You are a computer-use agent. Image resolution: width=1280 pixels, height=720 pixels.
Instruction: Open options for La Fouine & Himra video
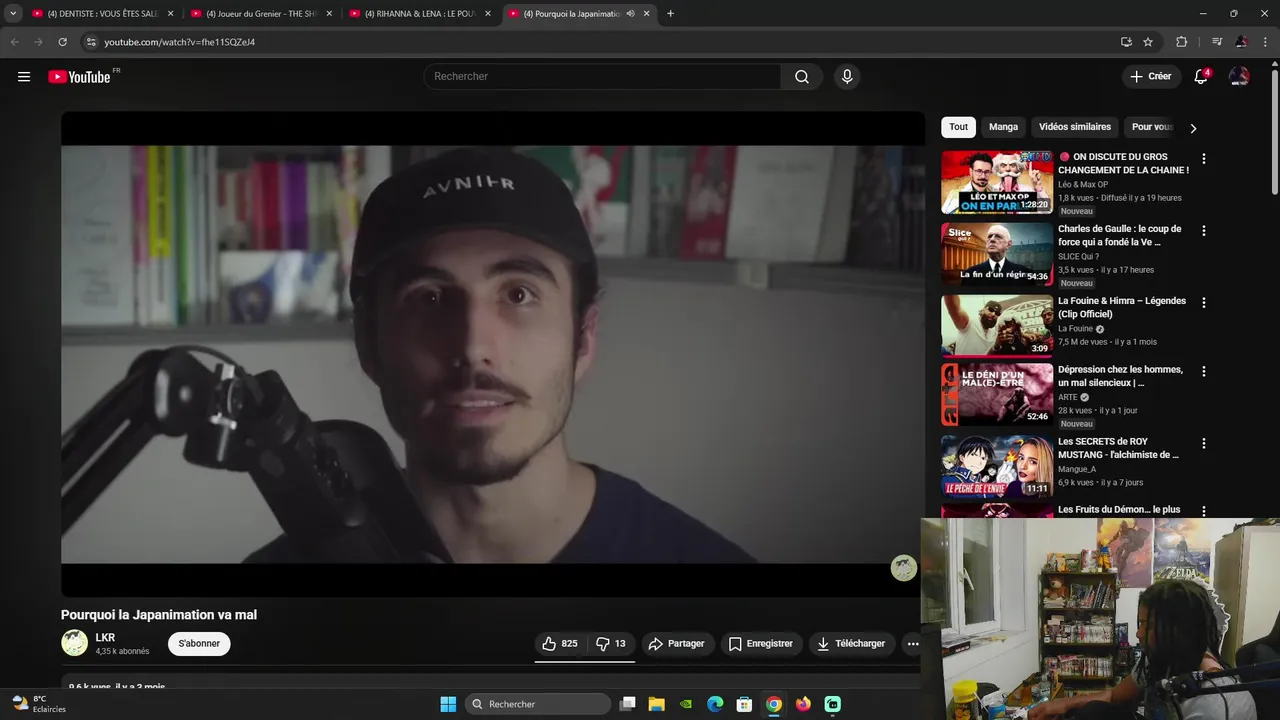tap(1204, 303)
